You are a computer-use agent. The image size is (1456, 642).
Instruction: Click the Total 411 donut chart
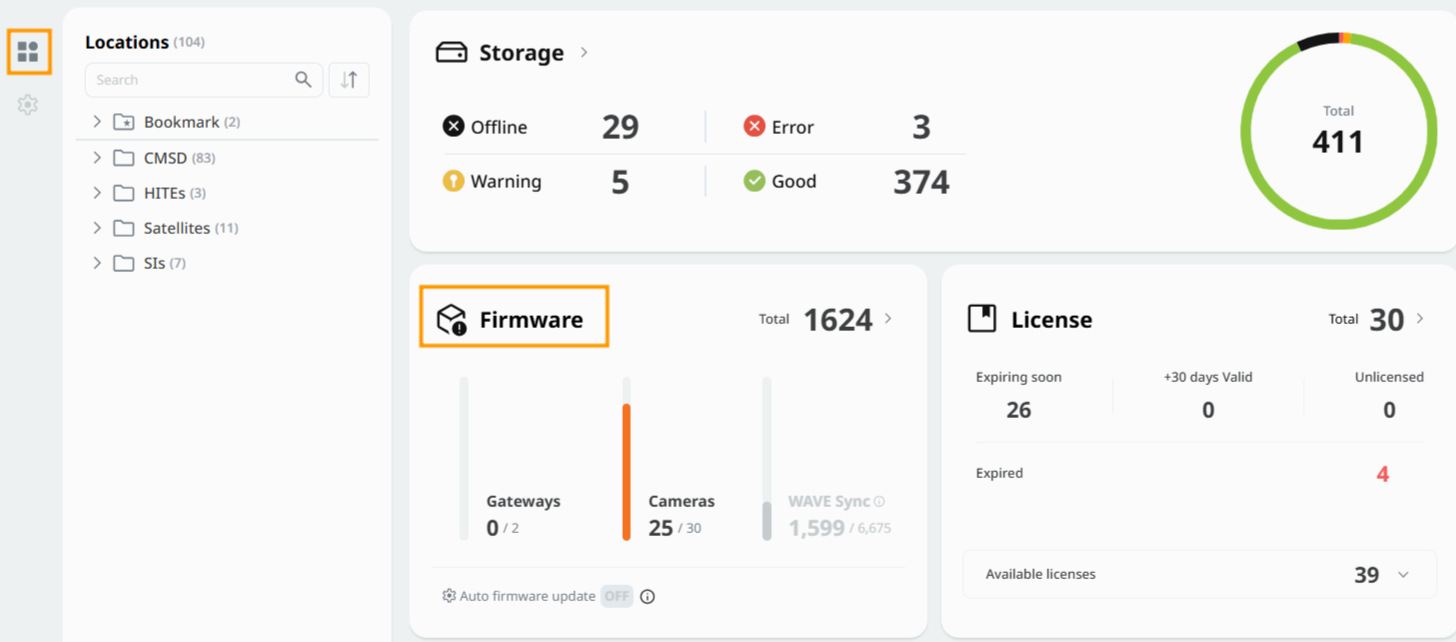coord(1338,131)
